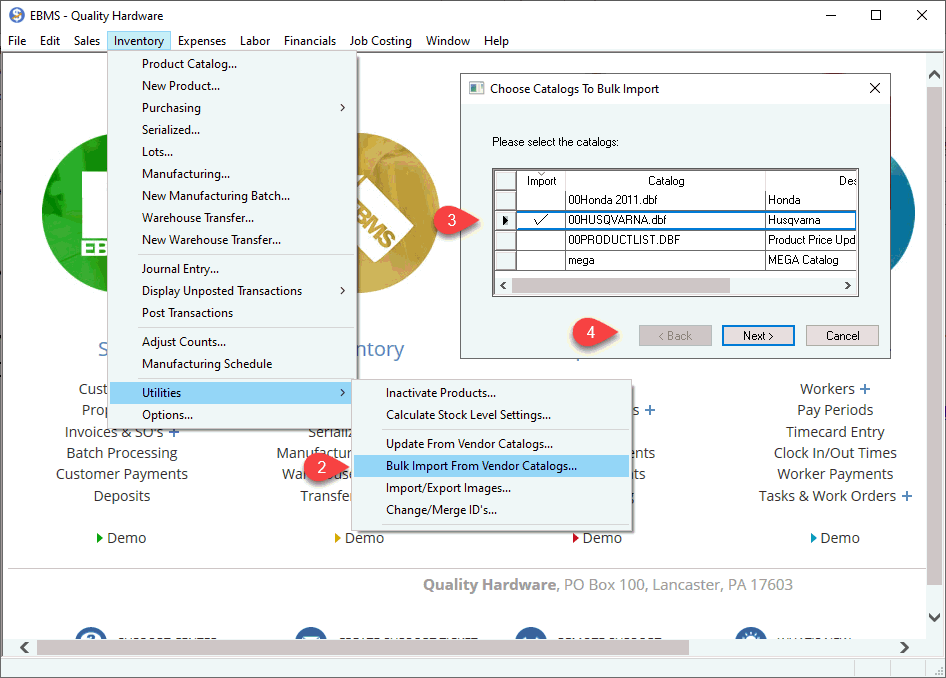The width and height of the screenshot is (946, 678).
Task: Open the Window menu
Action: (448, 40)
